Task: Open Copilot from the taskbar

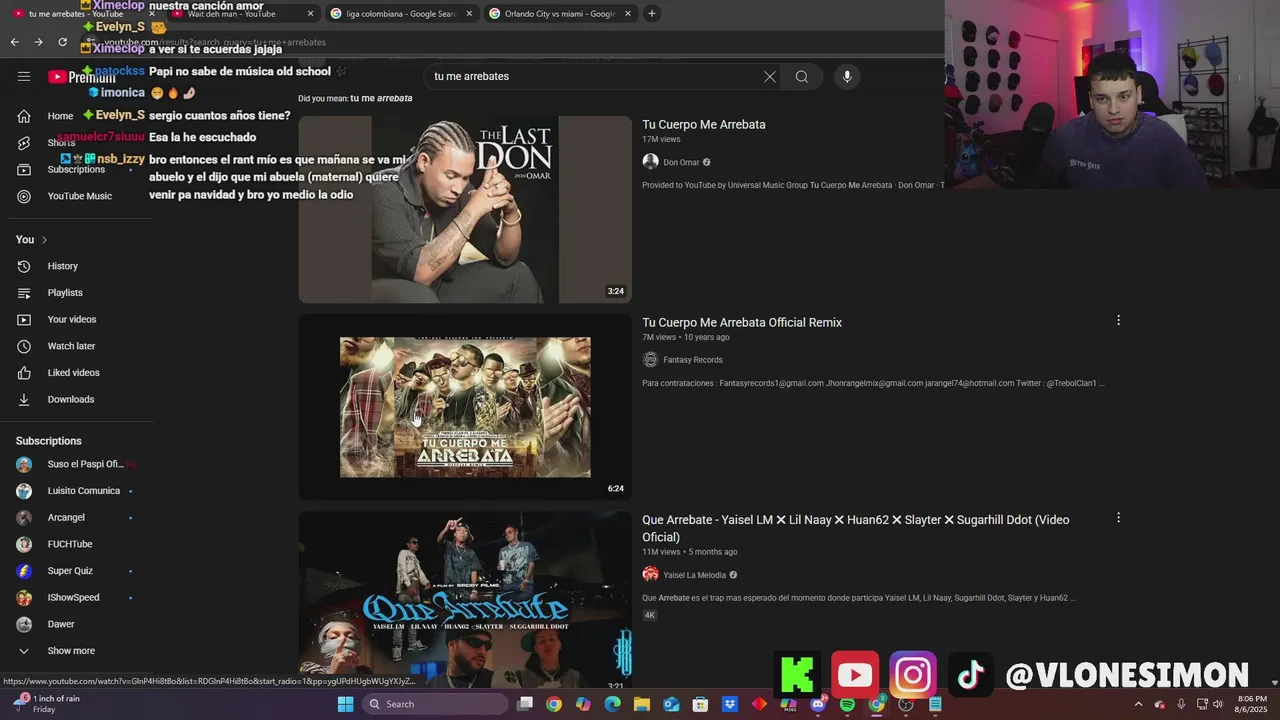Action: (583, 704)
